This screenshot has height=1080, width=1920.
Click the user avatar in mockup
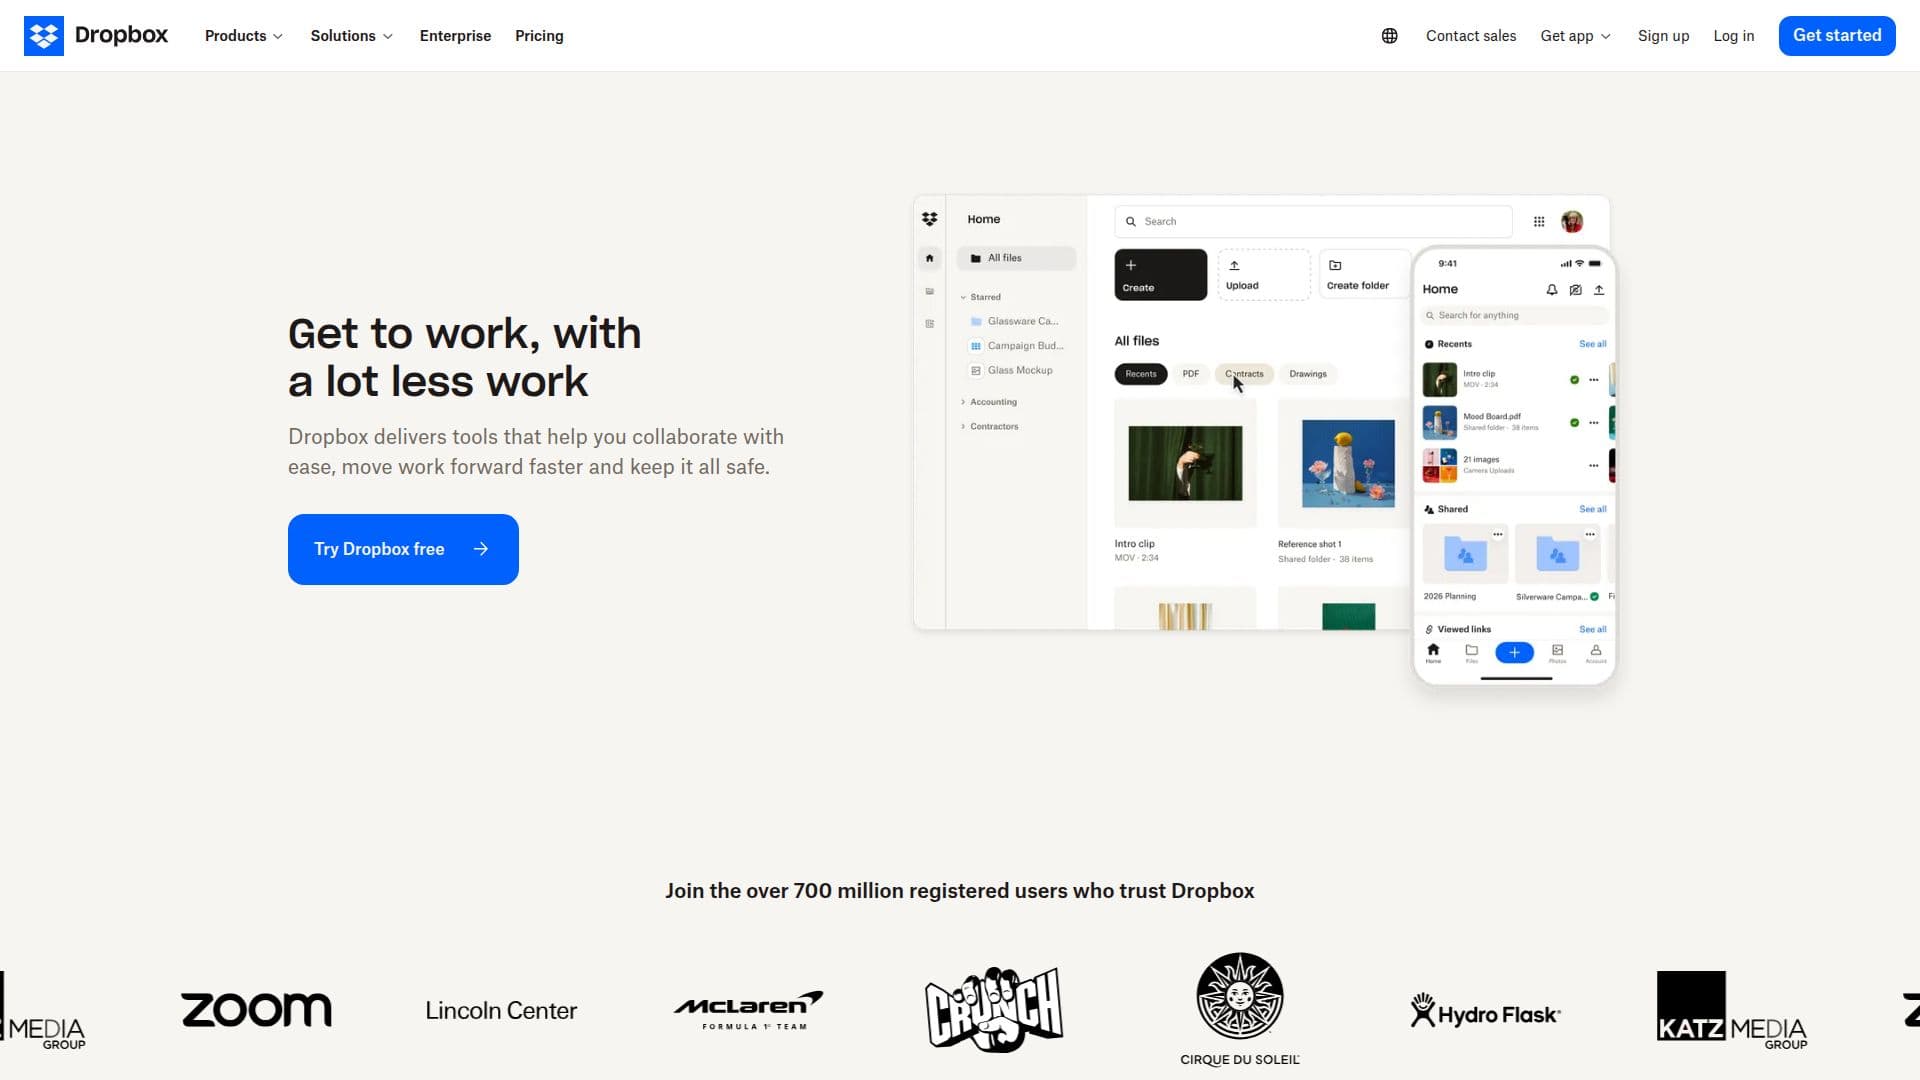point(1572,221)
